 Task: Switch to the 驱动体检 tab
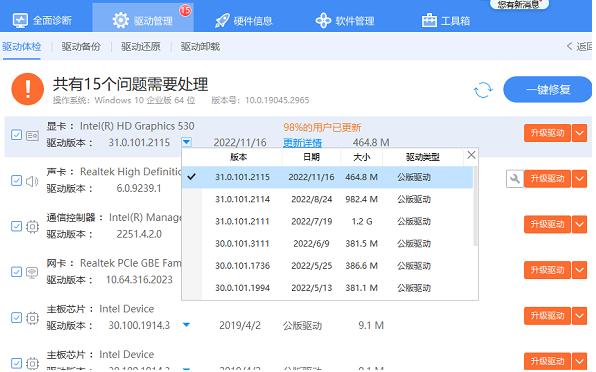(22, 47)
